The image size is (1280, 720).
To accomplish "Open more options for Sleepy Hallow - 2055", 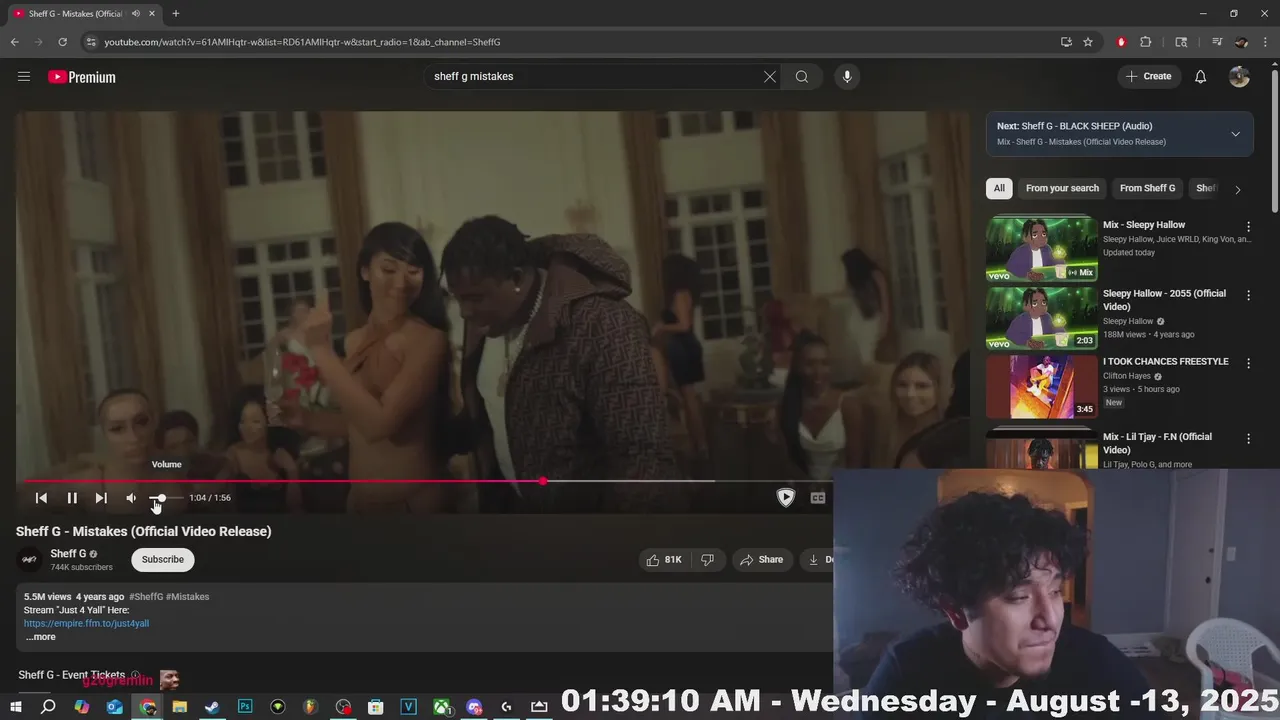I will (x=1248, y=295).
